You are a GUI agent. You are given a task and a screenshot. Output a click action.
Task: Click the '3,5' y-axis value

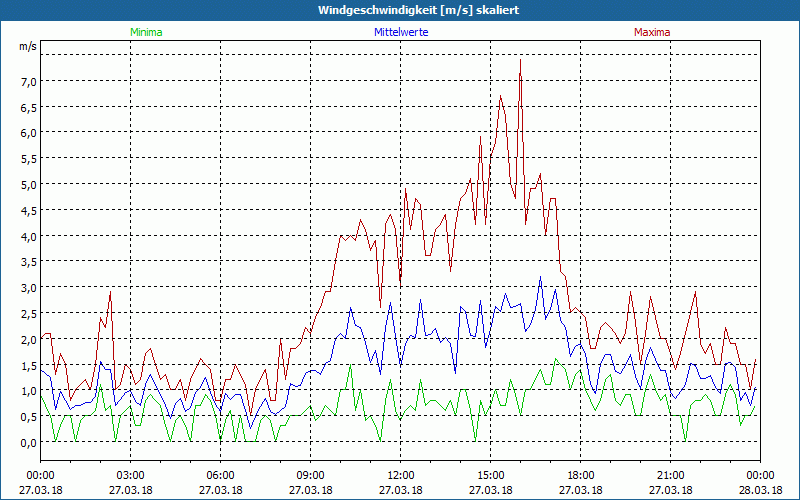click(28, 262)
